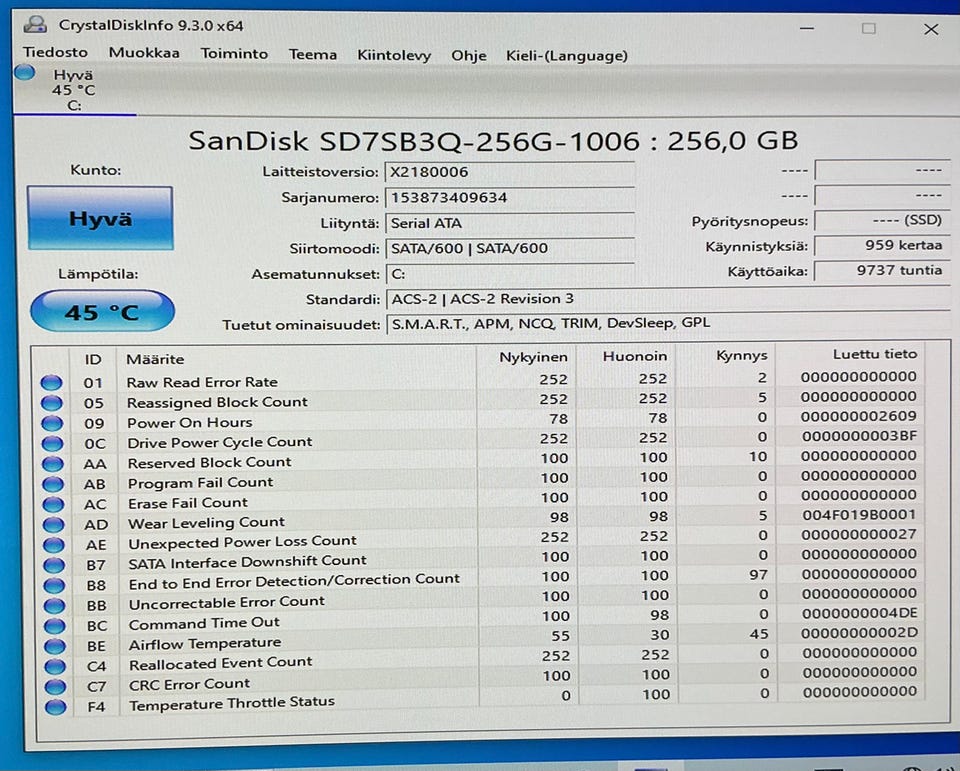Select the Raw Read Error Rate row text
This screenshot has width=960, height=771.
pos(202,382)
